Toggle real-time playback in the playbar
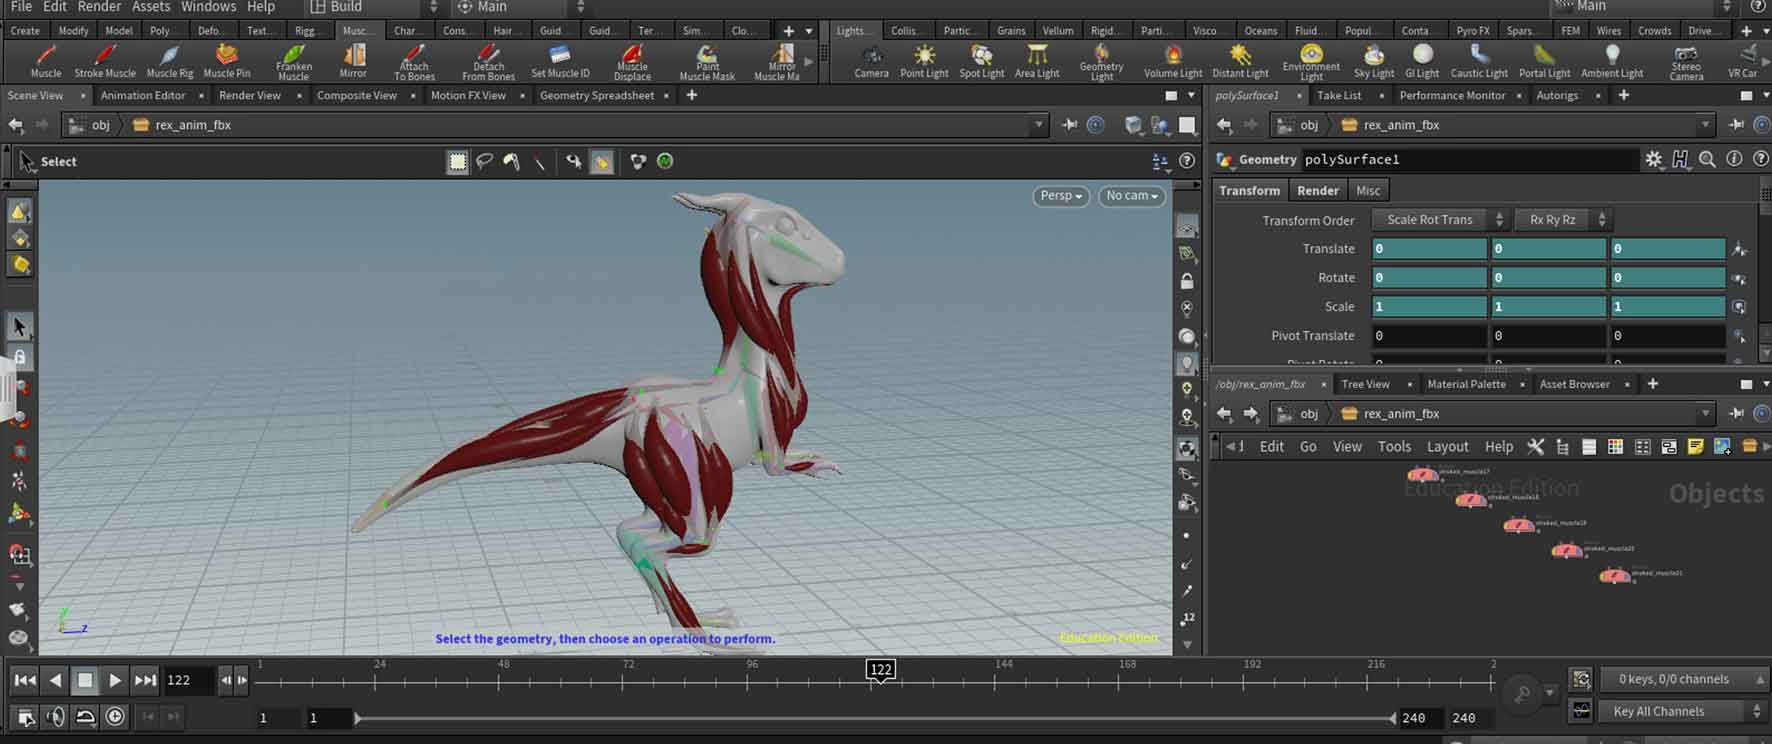1772x744 pixels. pos(116,716)
